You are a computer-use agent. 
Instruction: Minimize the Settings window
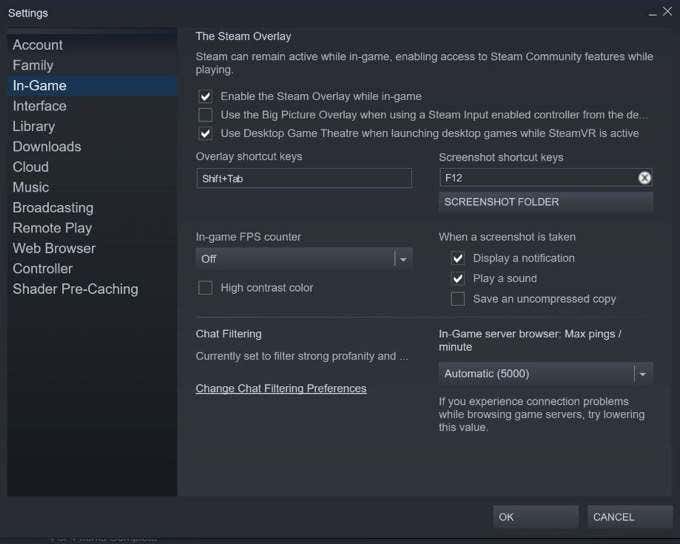[653, 11]
